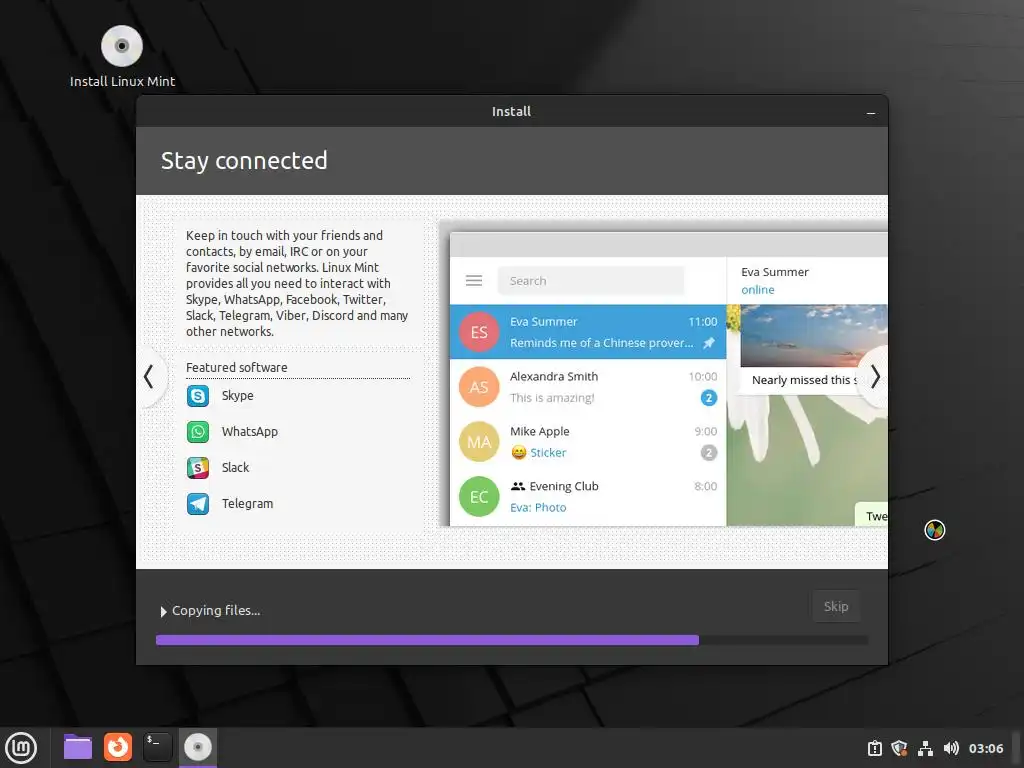Minimize the Install window
Screen dimensions: 1024x768
click(x=871, y=113)
